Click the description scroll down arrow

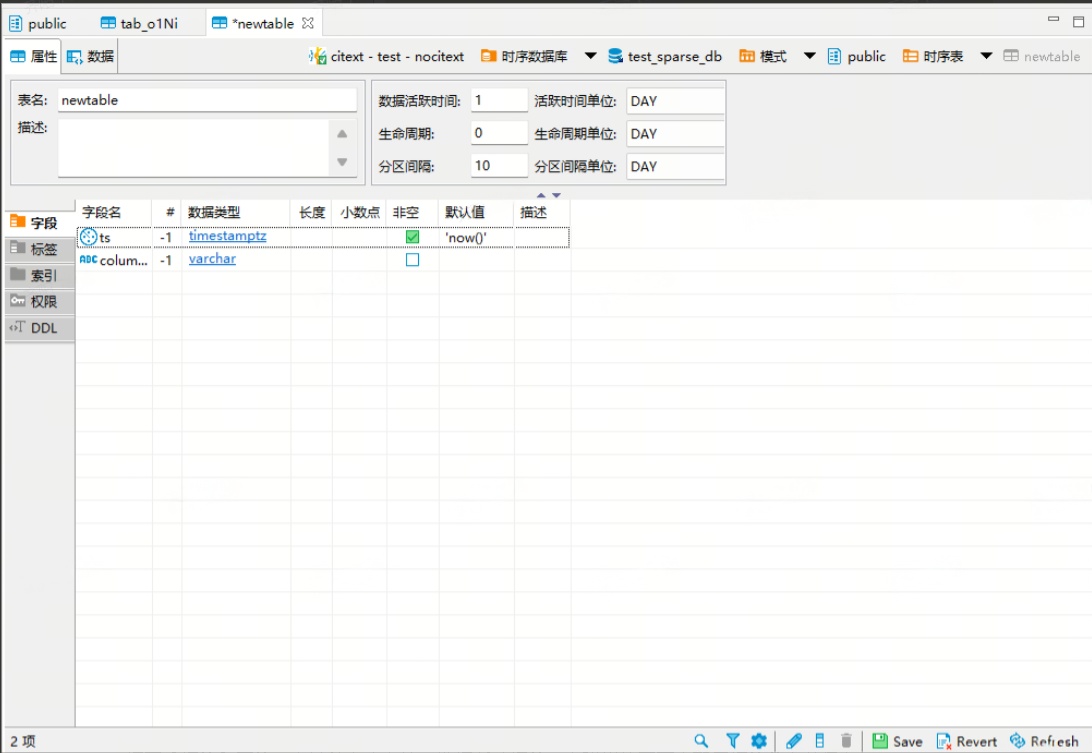pos(342,162)
